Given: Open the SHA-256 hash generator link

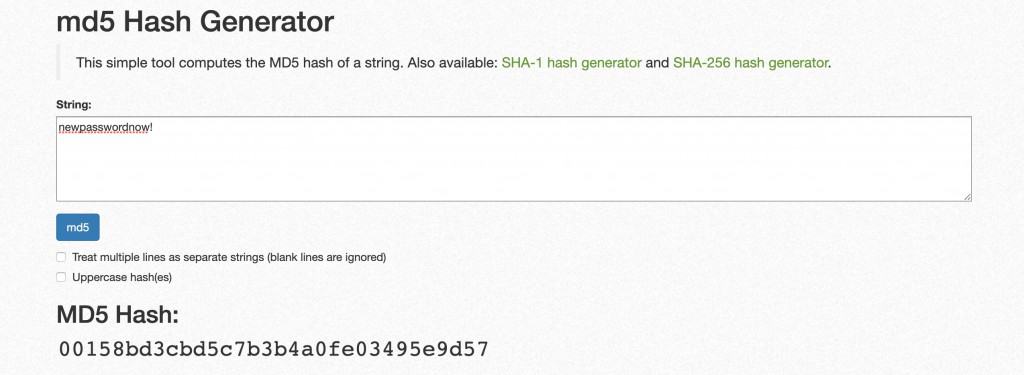Looking at the screenshot, I should point(750,63).
